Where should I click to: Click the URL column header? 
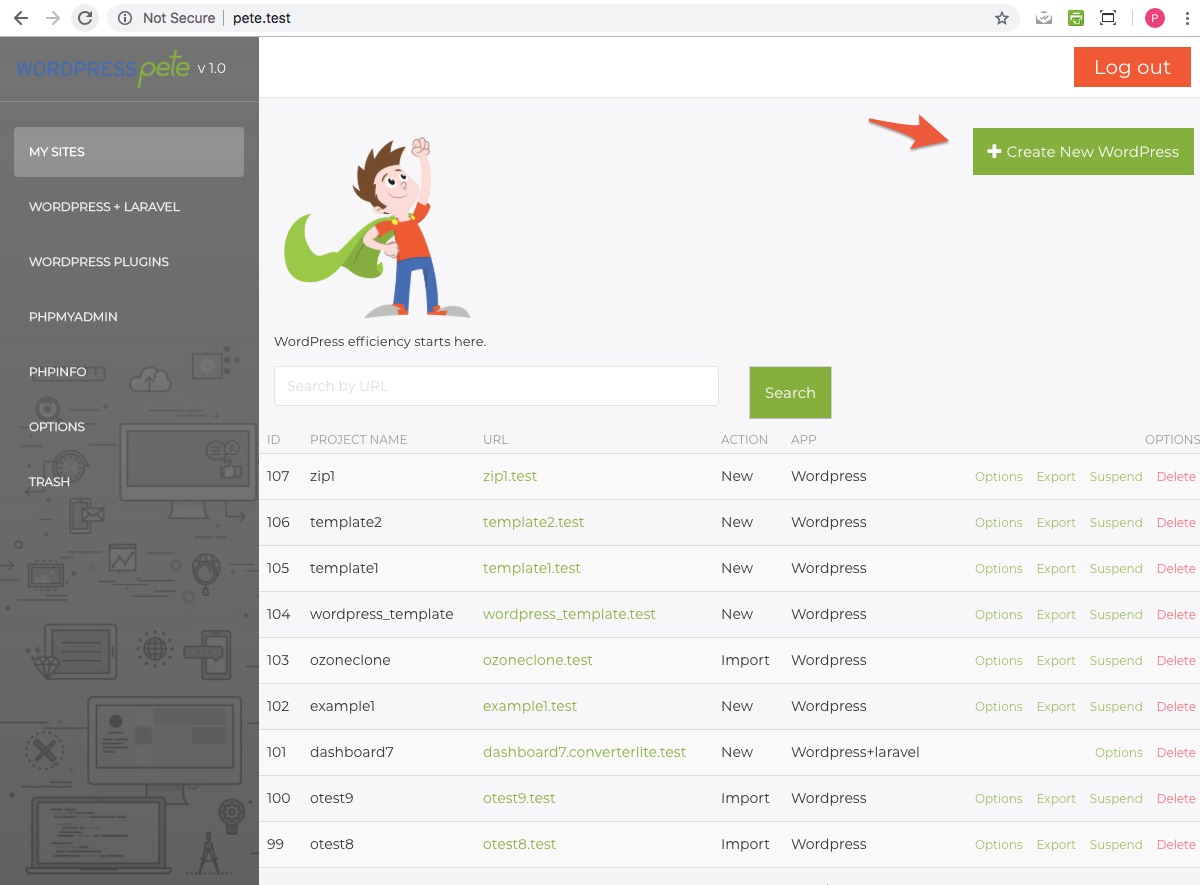point(496,439)
